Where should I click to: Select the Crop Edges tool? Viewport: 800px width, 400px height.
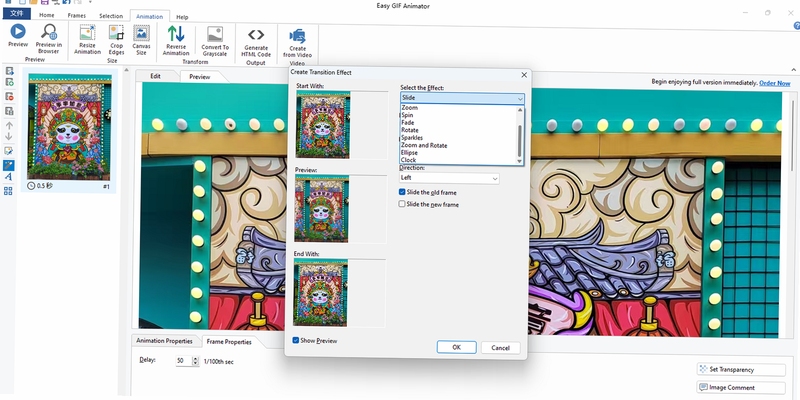coord(116,40)
